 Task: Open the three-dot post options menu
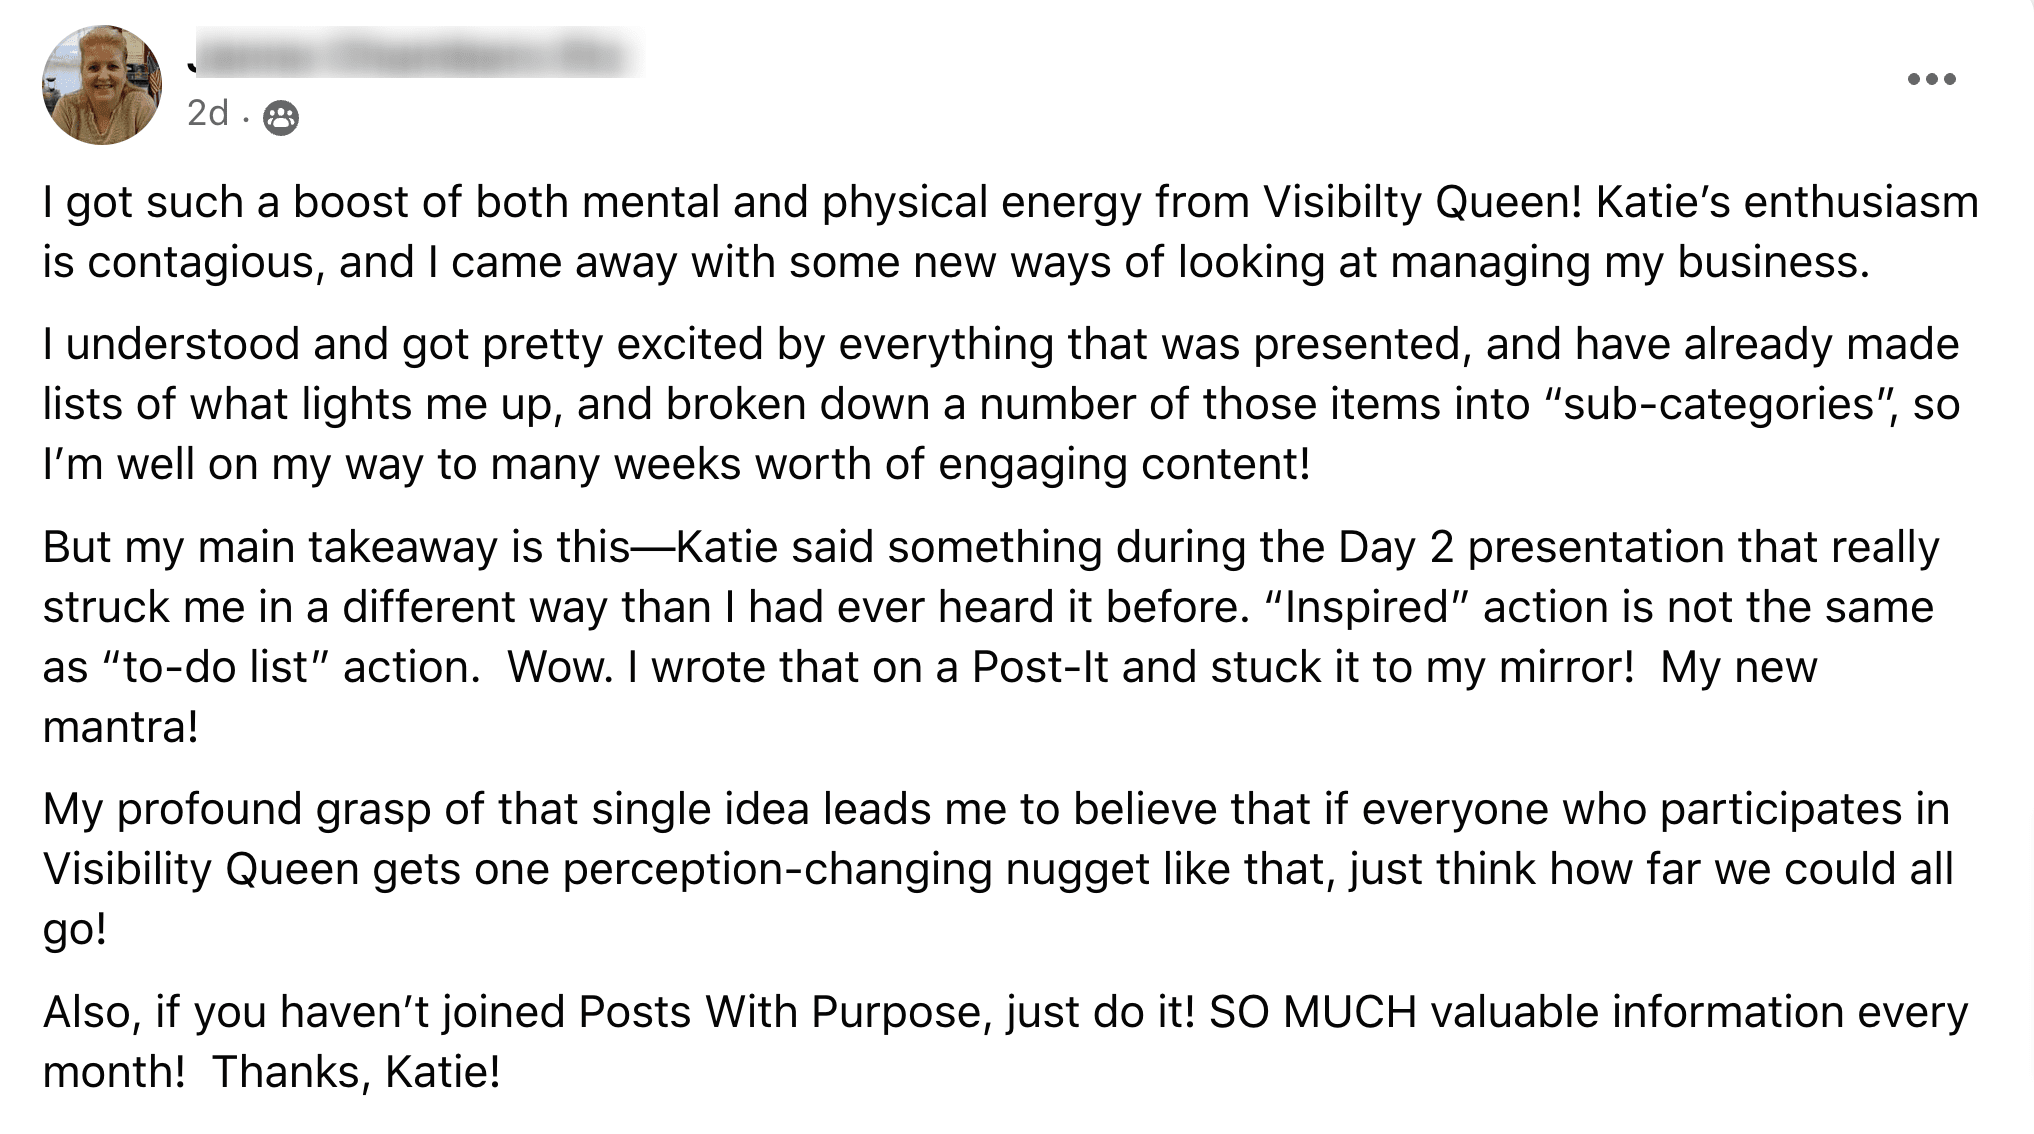tap(1931, 79)
